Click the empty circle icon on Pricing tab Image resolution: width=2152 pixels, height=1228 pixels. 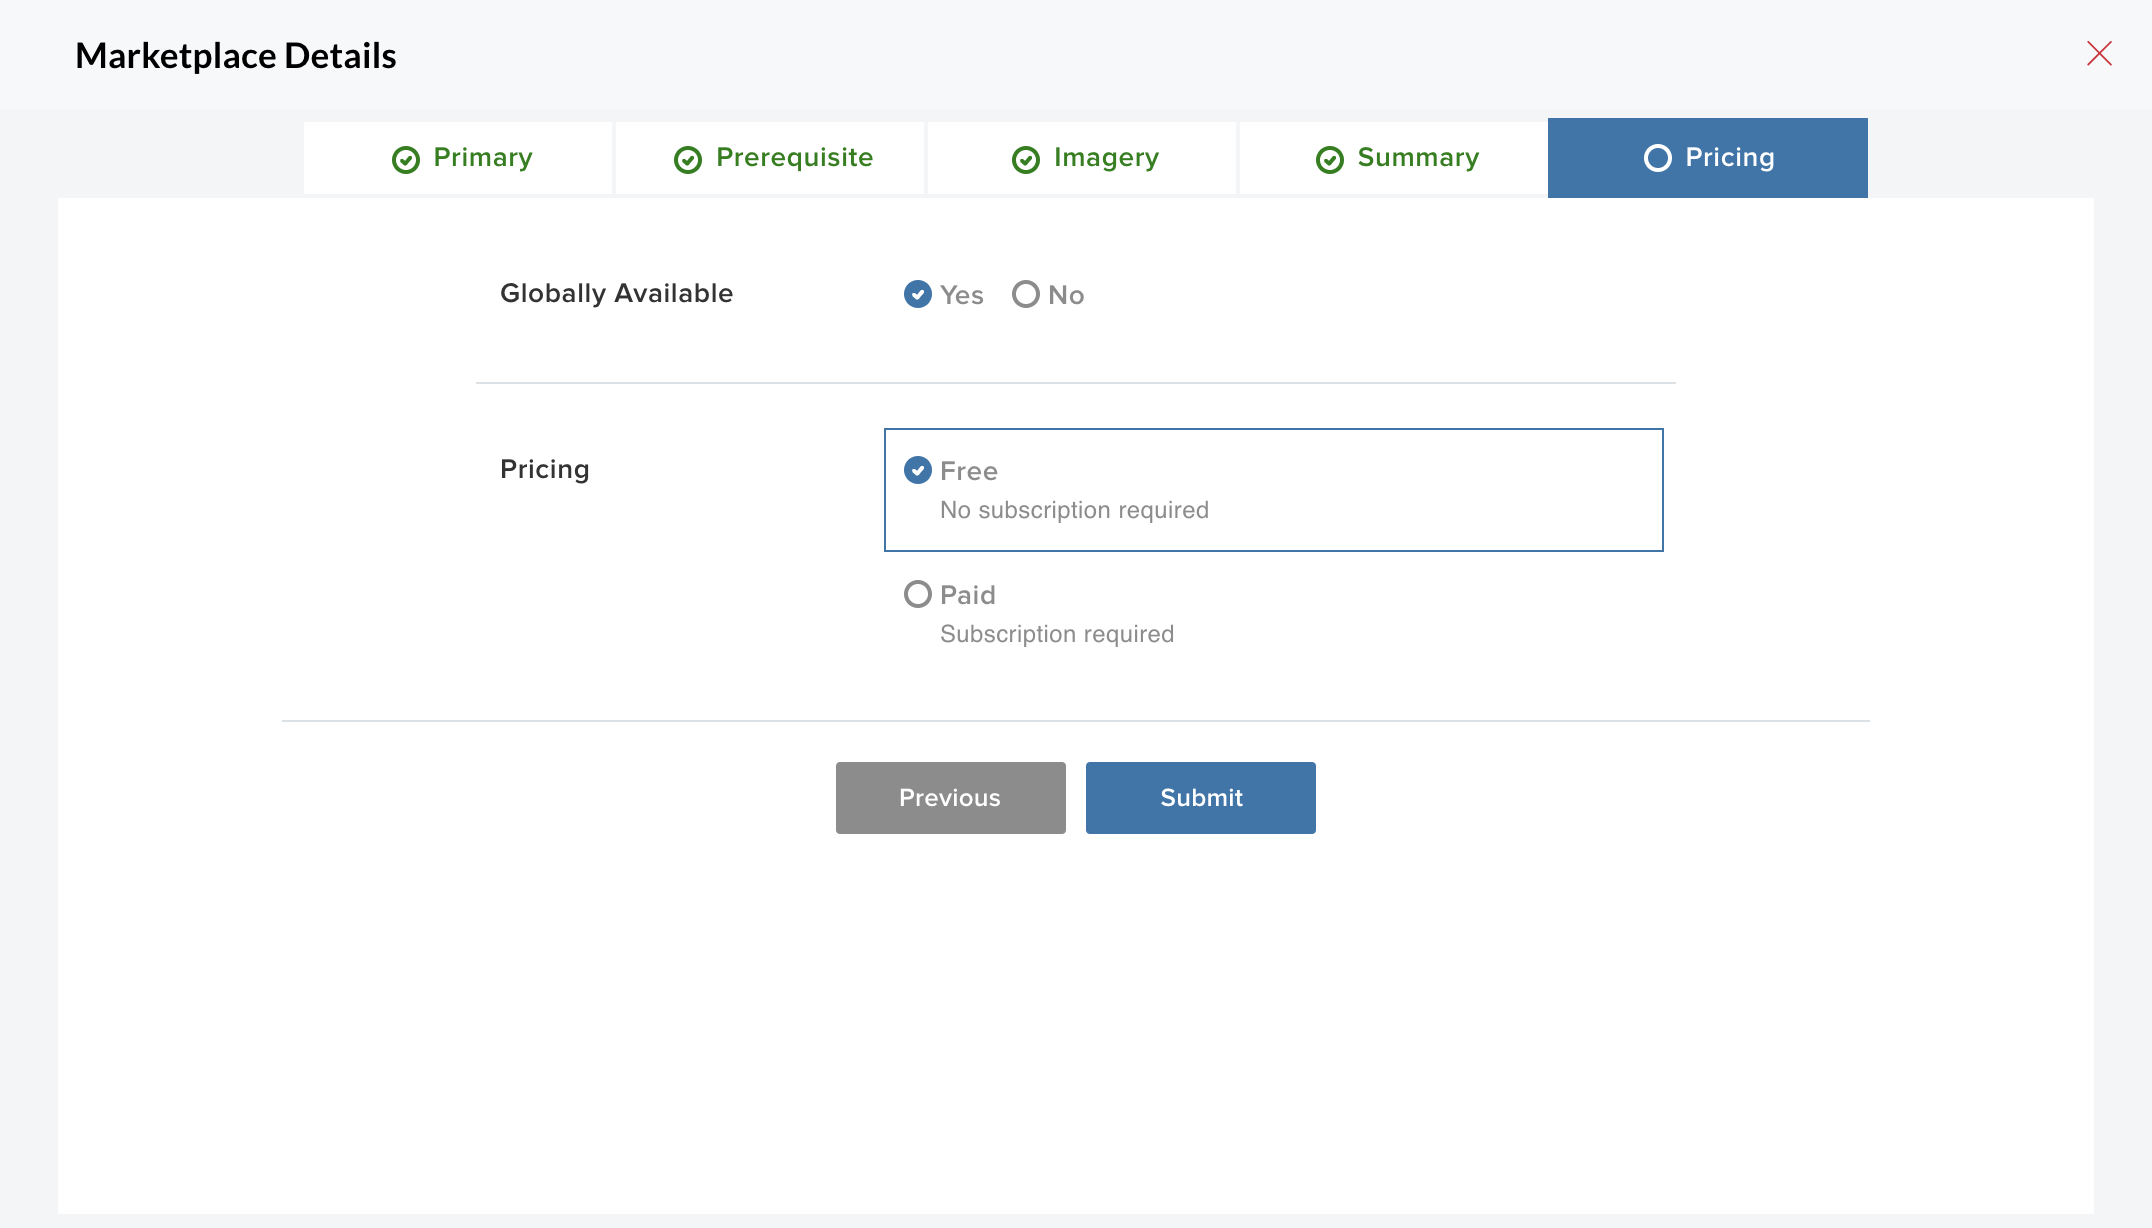1657,158
